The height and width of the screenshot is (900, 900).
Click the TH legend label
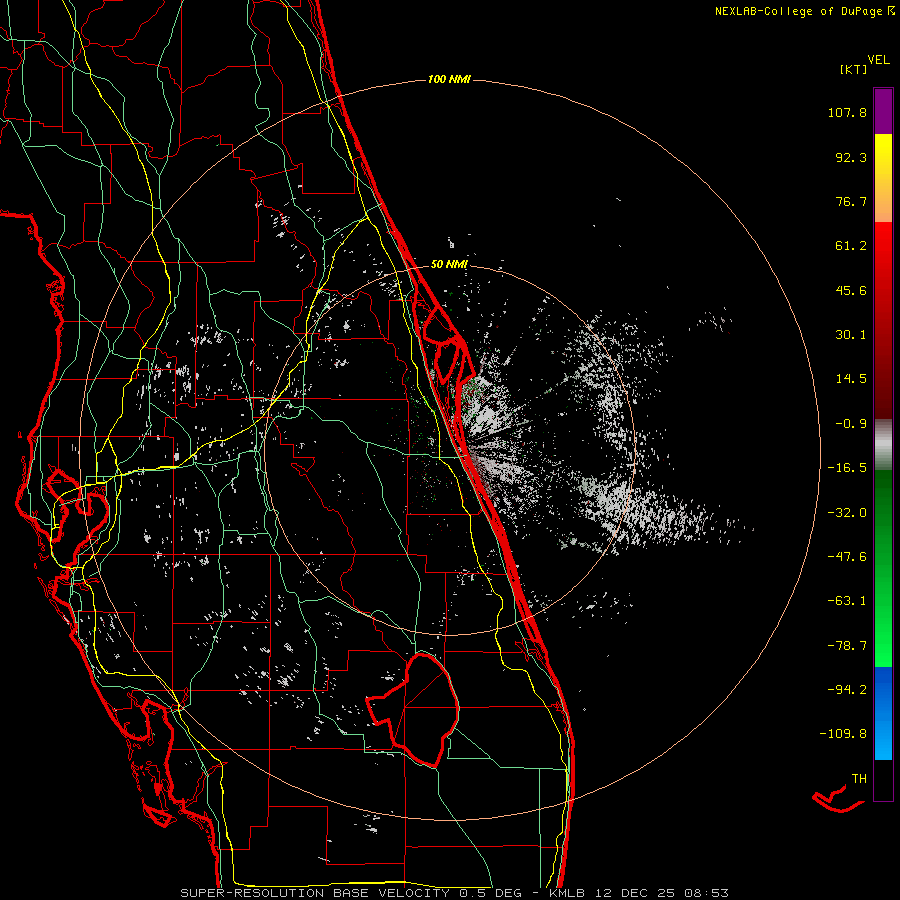pos(859,779)
